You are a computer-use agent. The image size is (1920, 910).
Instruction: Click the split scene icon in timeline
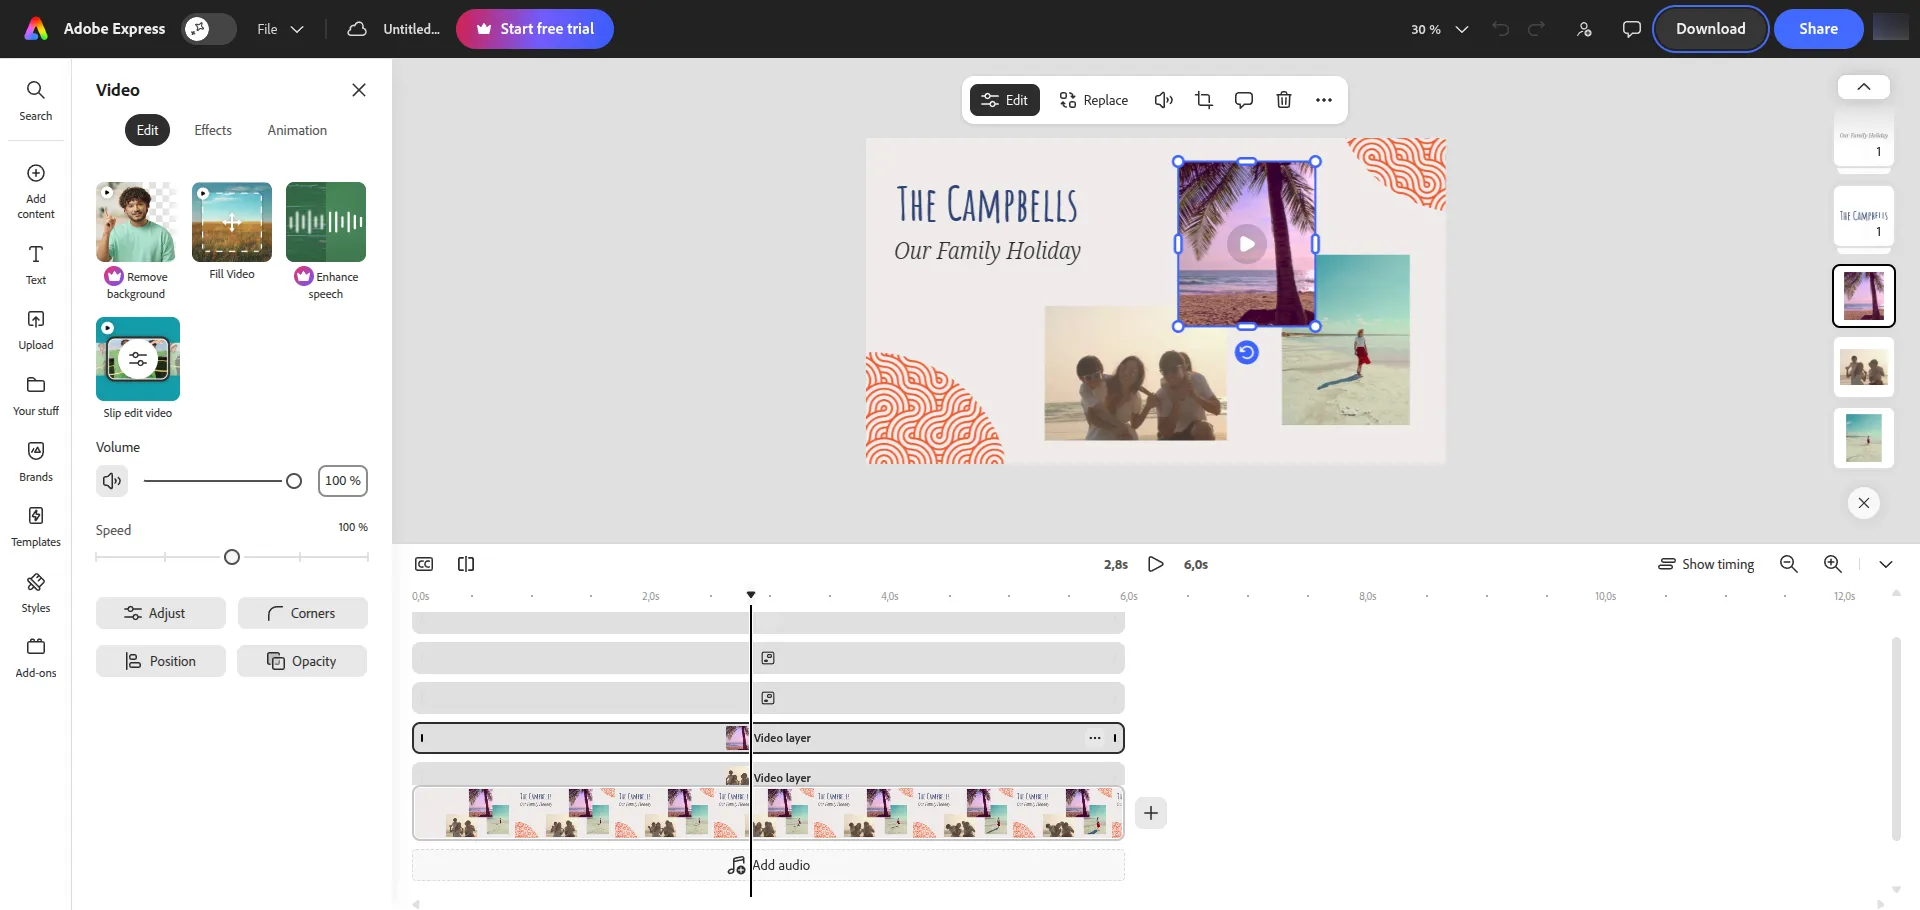tap(466, 564)
